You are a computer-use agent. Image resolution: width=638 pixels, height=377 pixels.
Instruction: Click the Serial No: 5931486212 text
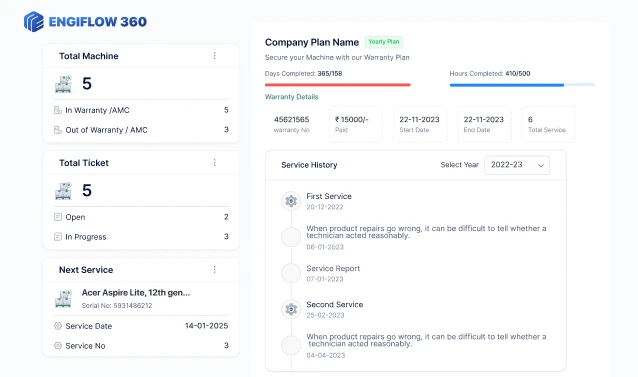pos(117,305)
